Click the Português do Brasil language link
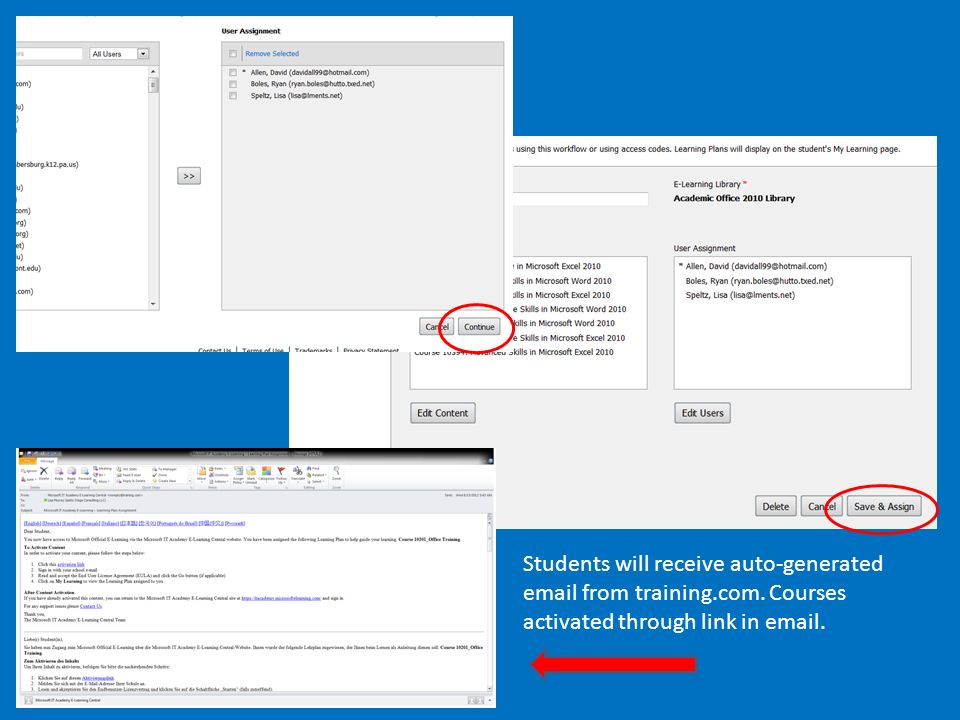 (177, 523)
